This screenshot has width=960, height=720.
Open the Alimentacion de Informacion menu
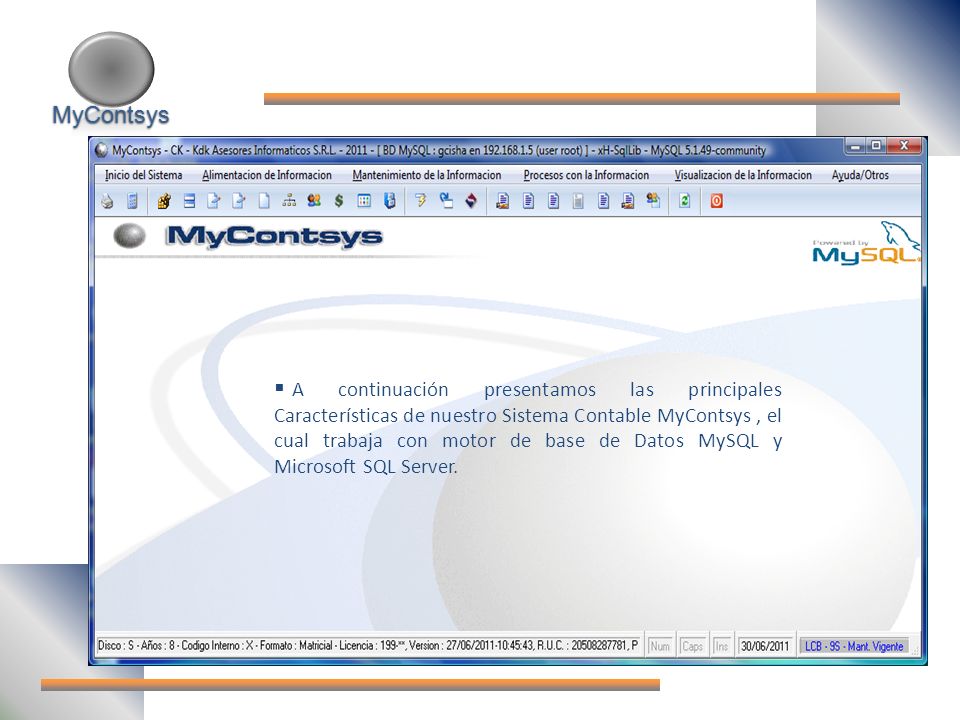(267, 175)
